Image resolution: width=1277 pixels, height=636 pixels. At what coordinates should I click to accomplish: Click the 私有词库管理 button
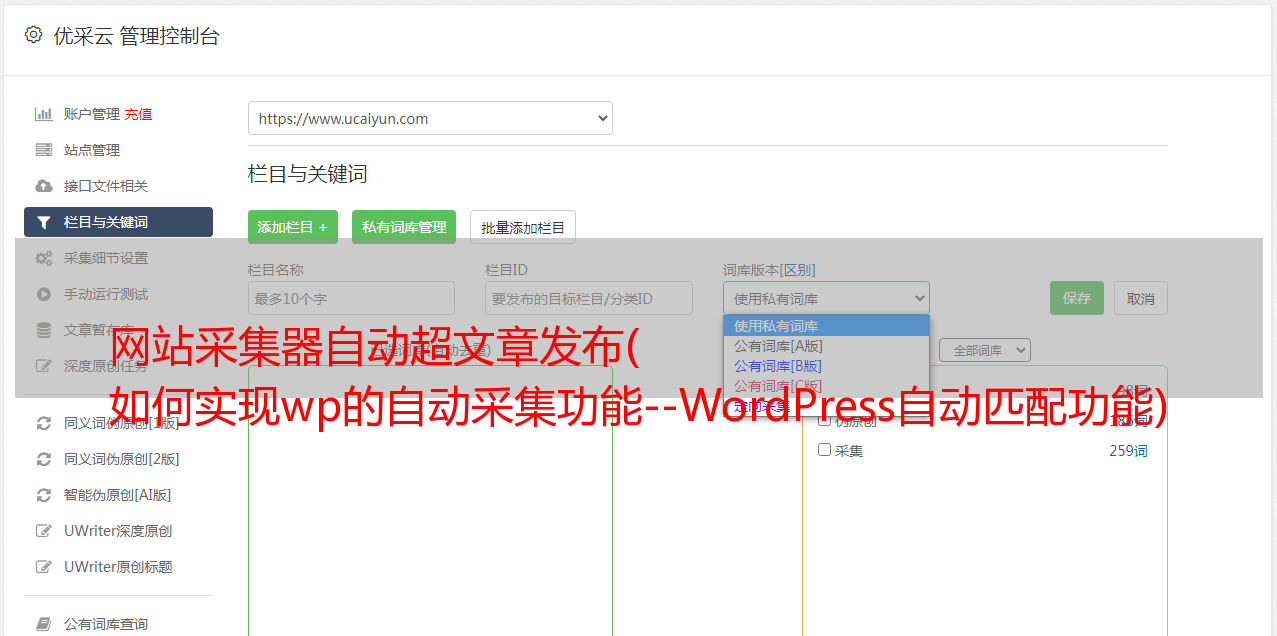click(404, 227)
